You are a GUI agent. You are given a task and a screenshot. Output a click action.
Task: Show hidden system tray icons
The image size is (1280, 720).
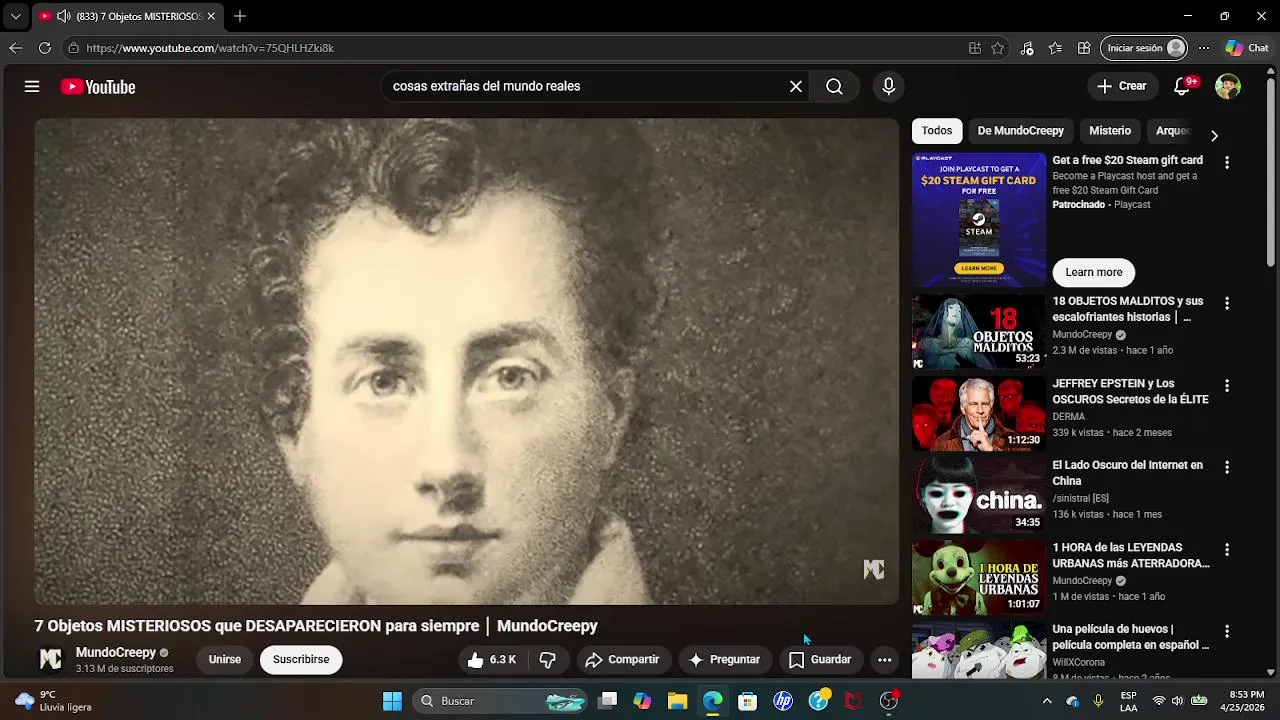click(x=1047, y=701)
